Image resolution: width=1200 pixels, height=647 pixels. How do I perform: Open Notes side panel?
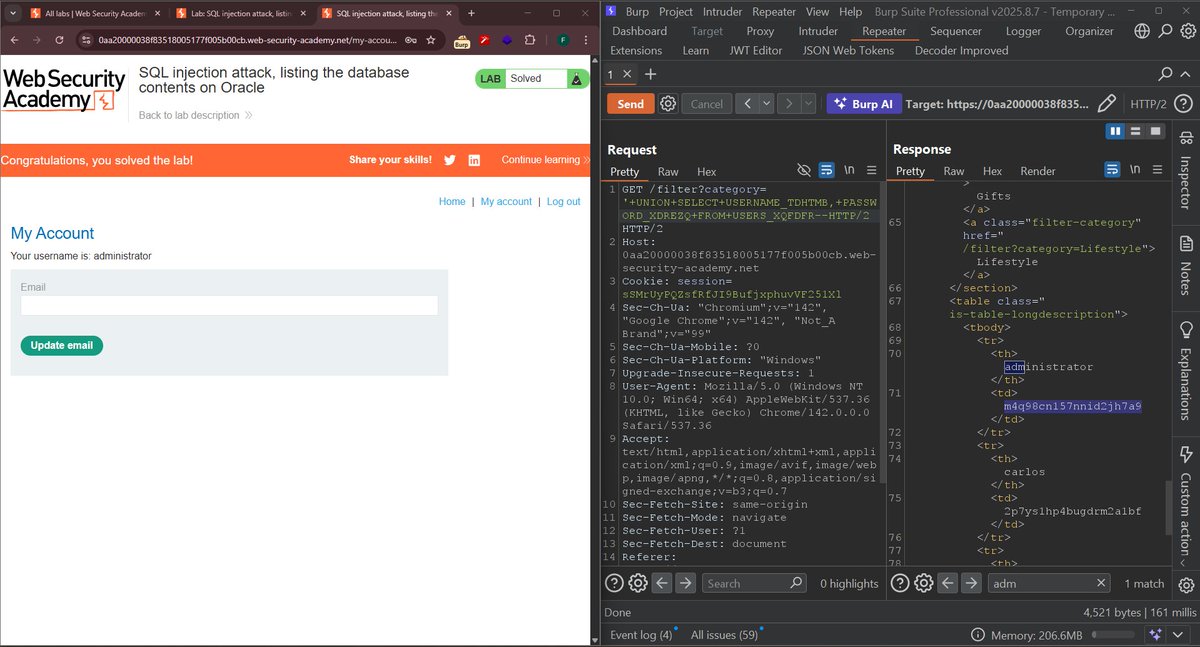coord(1186,265)
